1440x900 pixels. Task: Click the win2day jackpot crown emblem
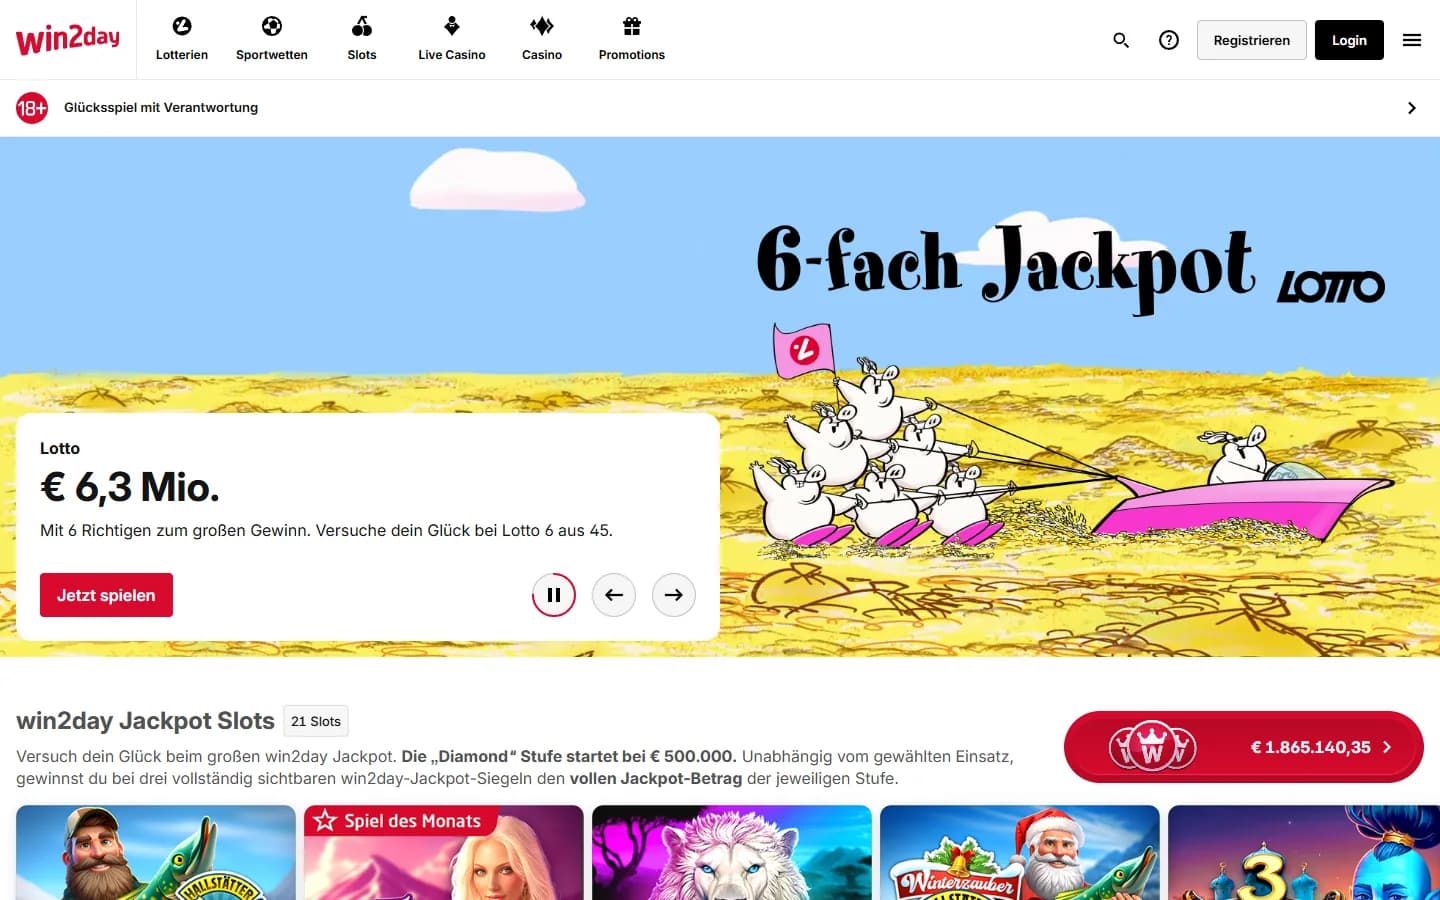1152,746
